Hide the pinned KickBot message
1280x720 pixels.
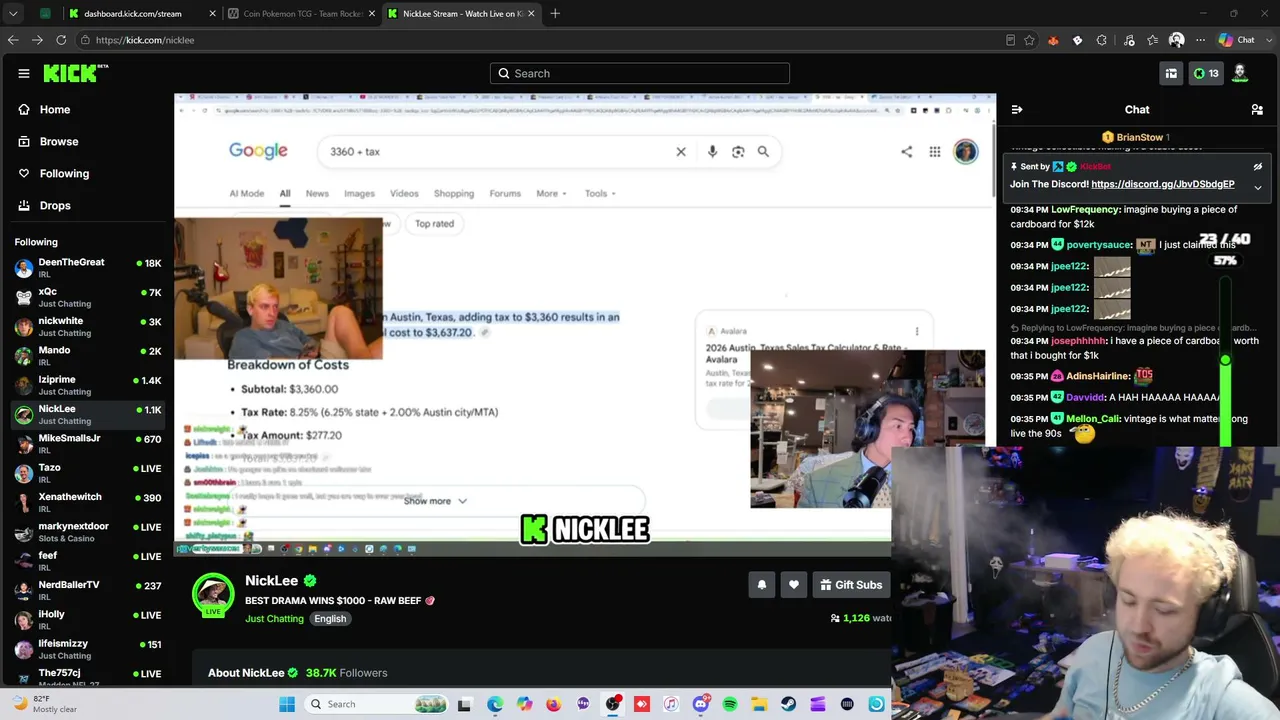click(x=1258, y=167)
